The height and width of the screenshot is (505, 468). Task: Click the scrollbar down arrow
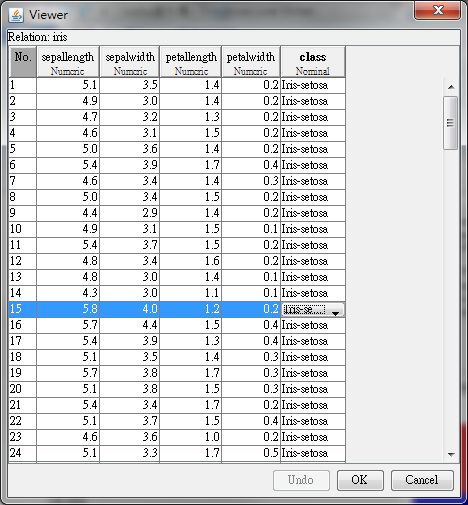pyautogui.click(x=451, y=454)
